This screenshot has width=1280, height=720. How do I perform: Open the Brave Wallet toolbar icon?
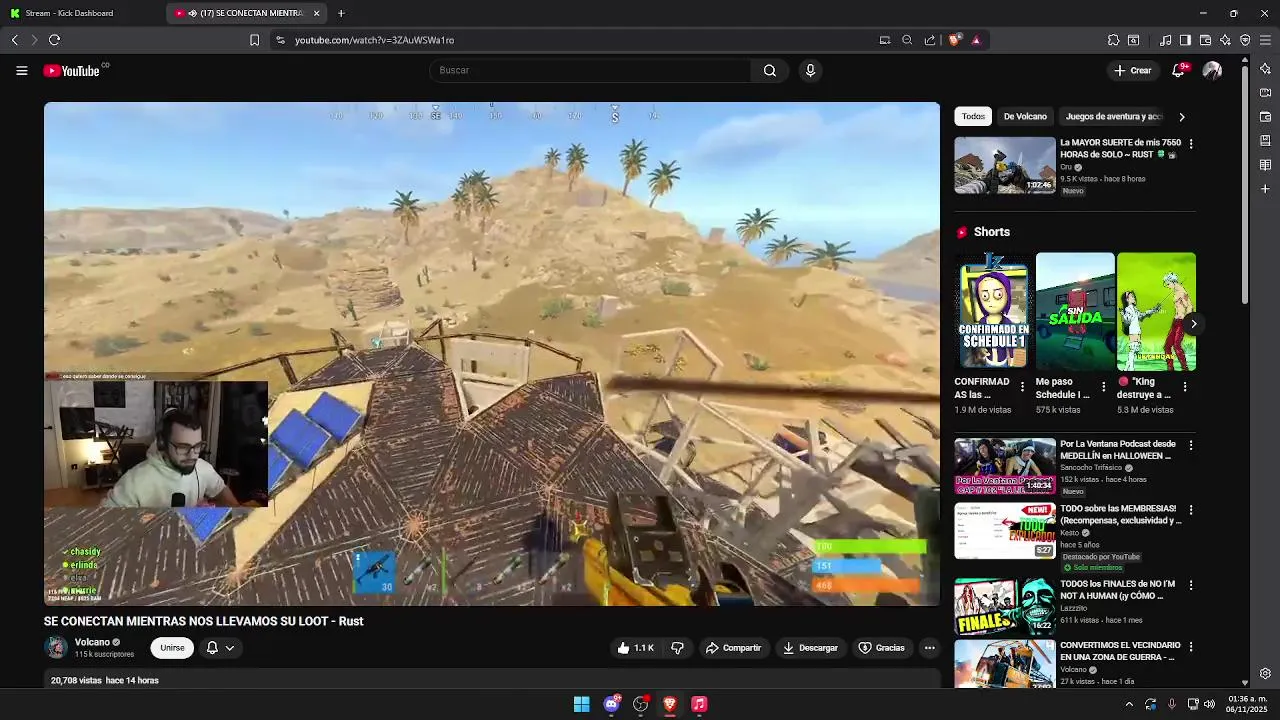pos(1205,40)
